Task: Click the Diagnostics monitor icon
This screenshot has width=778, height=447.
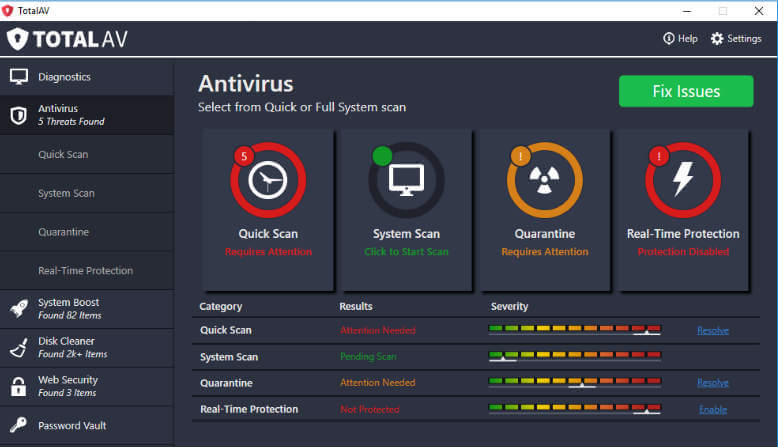Action: pos(19,77)
